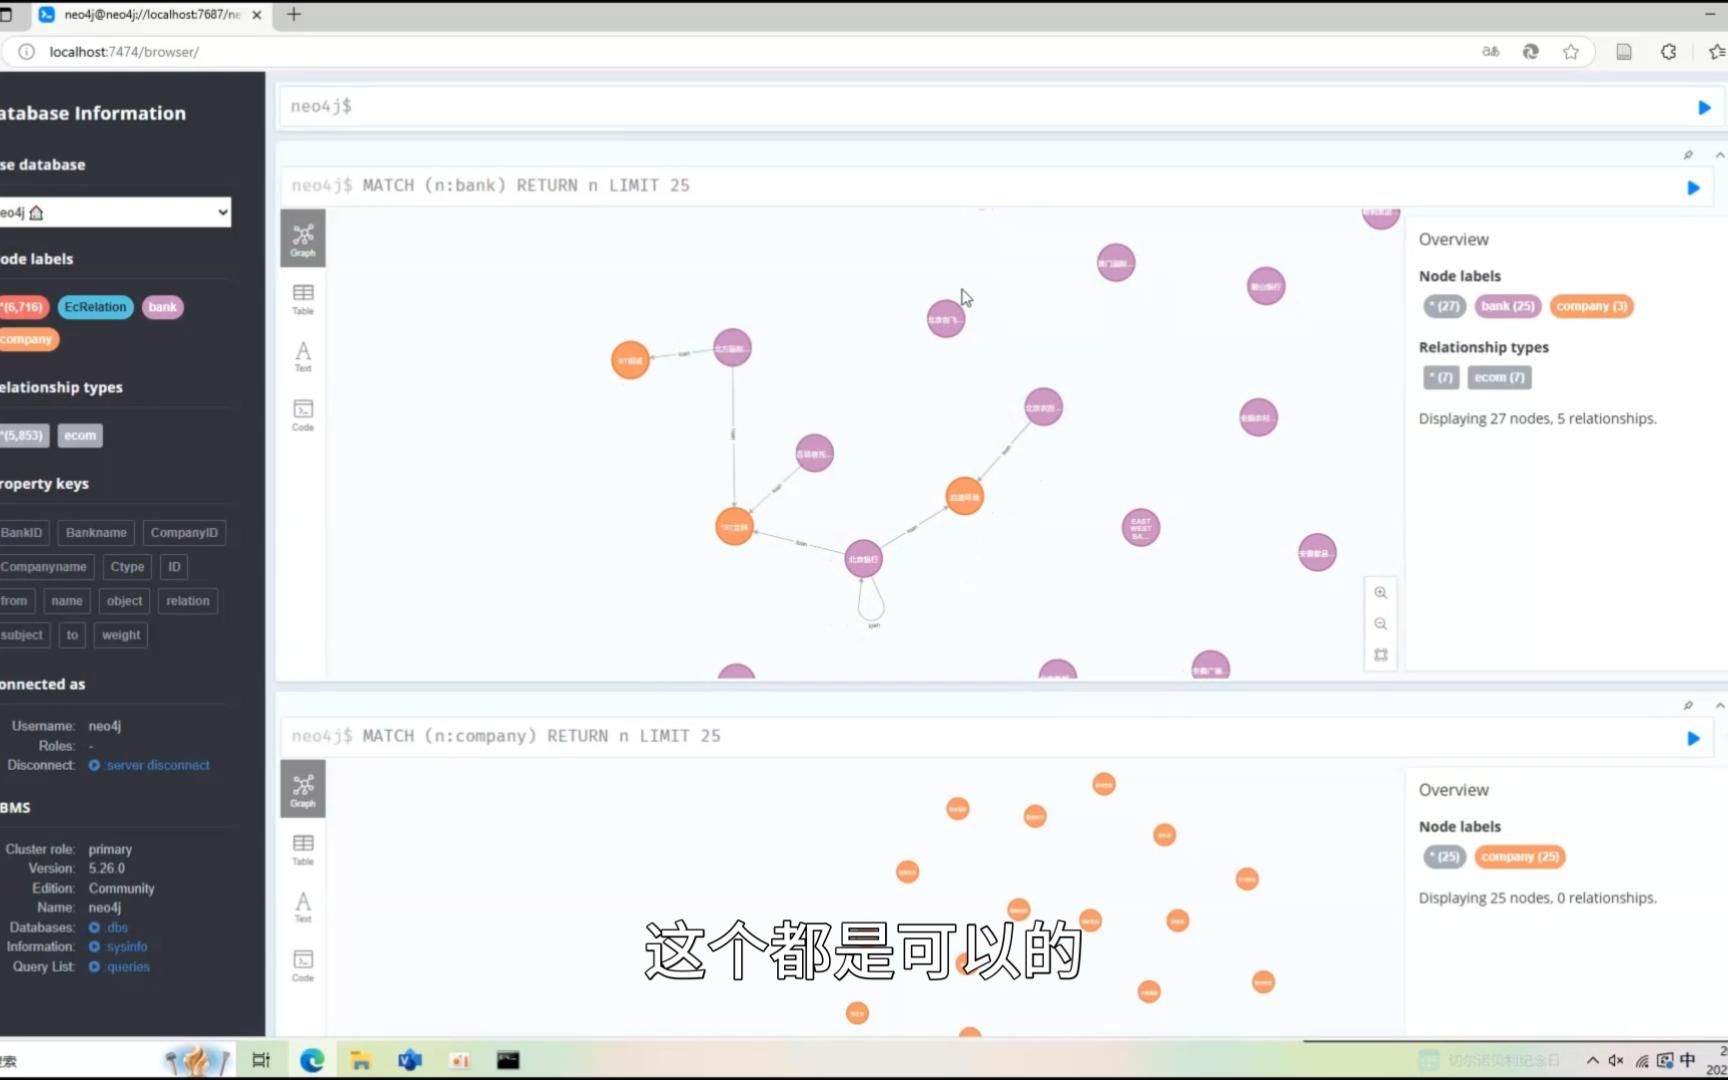Re-run the MATCH (n:bank) query
The width and height of the screenshot is (1728, 1080).
pyautogui.click(x=1693, y=188)
